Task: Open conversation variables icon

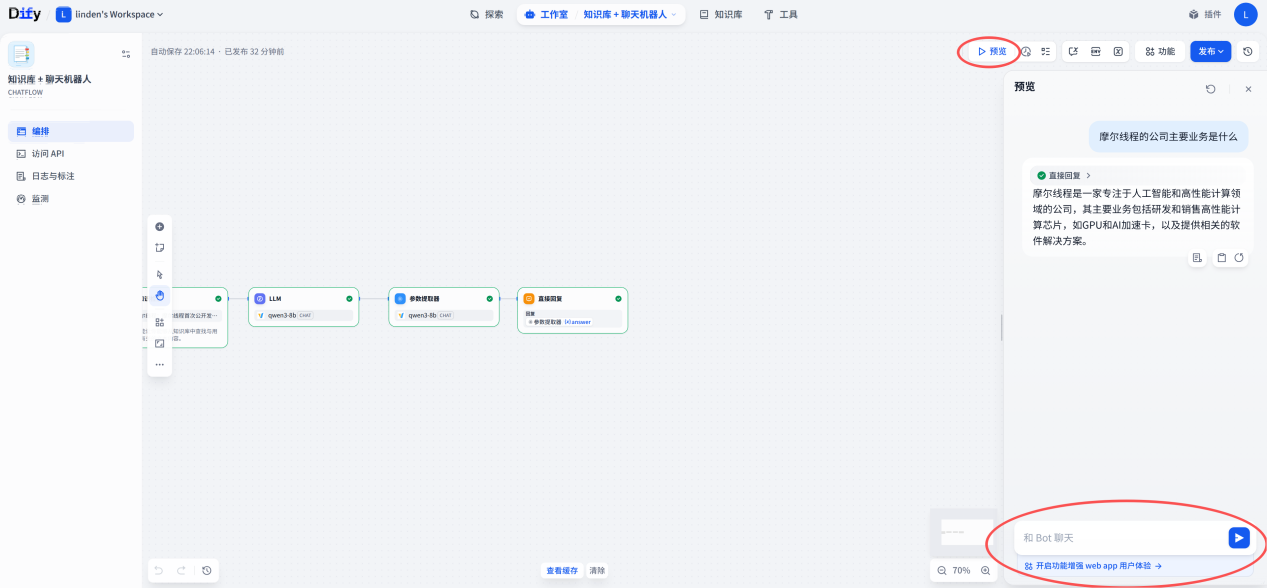Action: [1073, 51]
